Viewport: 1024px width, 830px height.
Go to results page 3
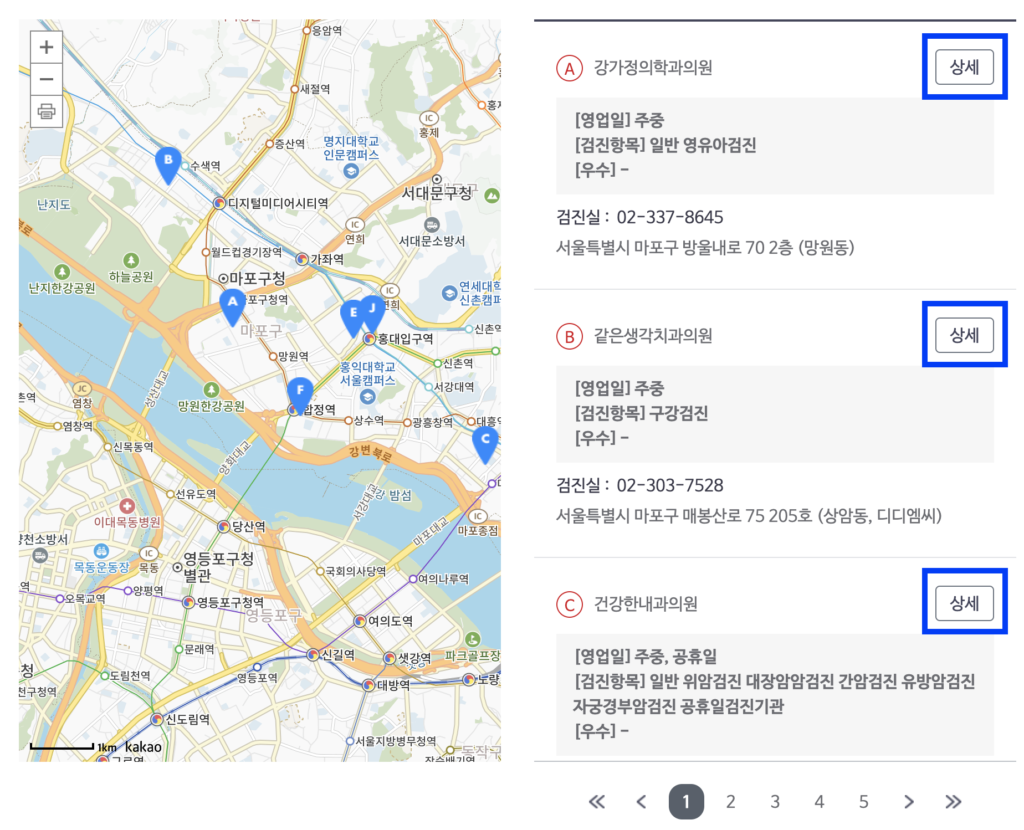[x=775, y=801]
